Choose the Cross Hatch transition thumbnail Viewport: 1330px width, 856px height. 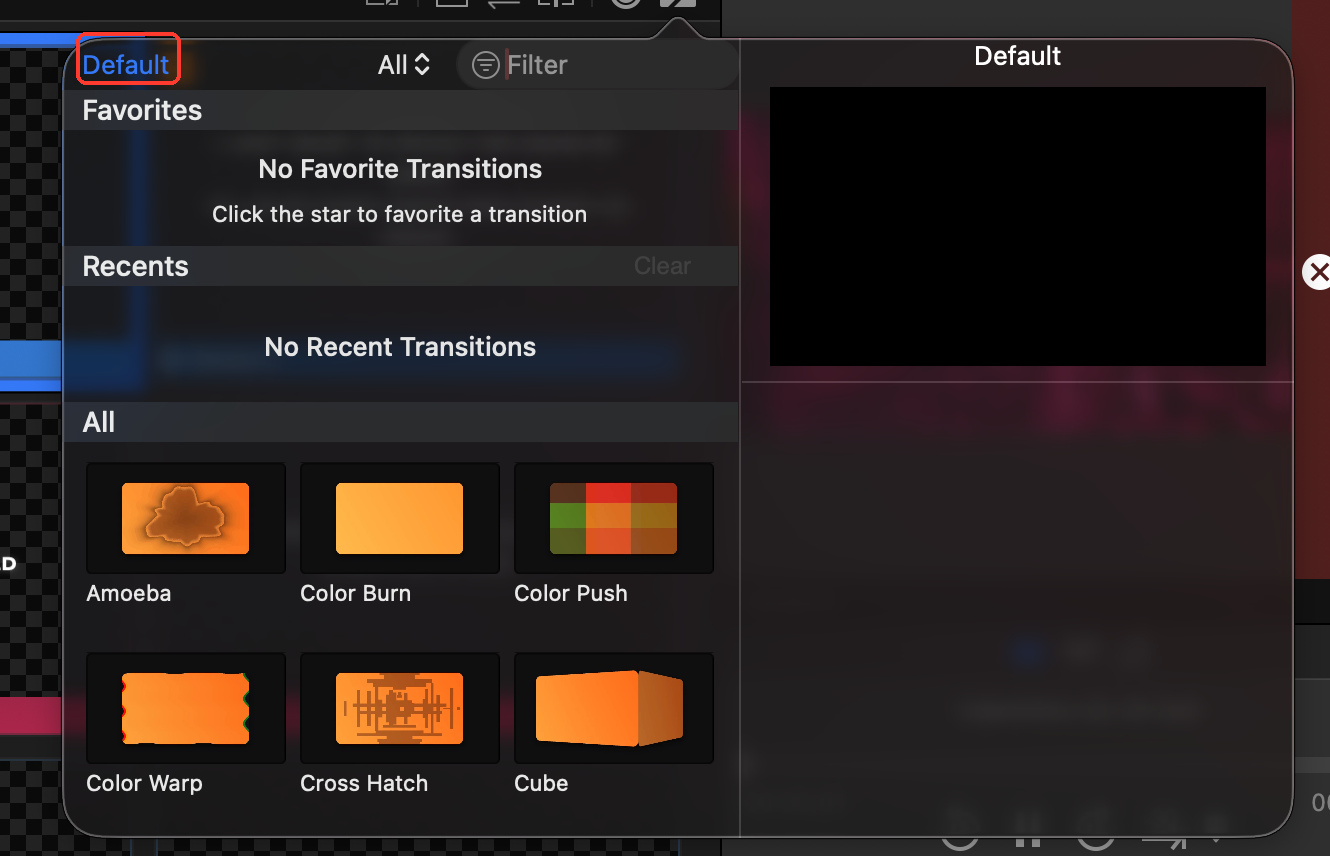click(400, 708)
